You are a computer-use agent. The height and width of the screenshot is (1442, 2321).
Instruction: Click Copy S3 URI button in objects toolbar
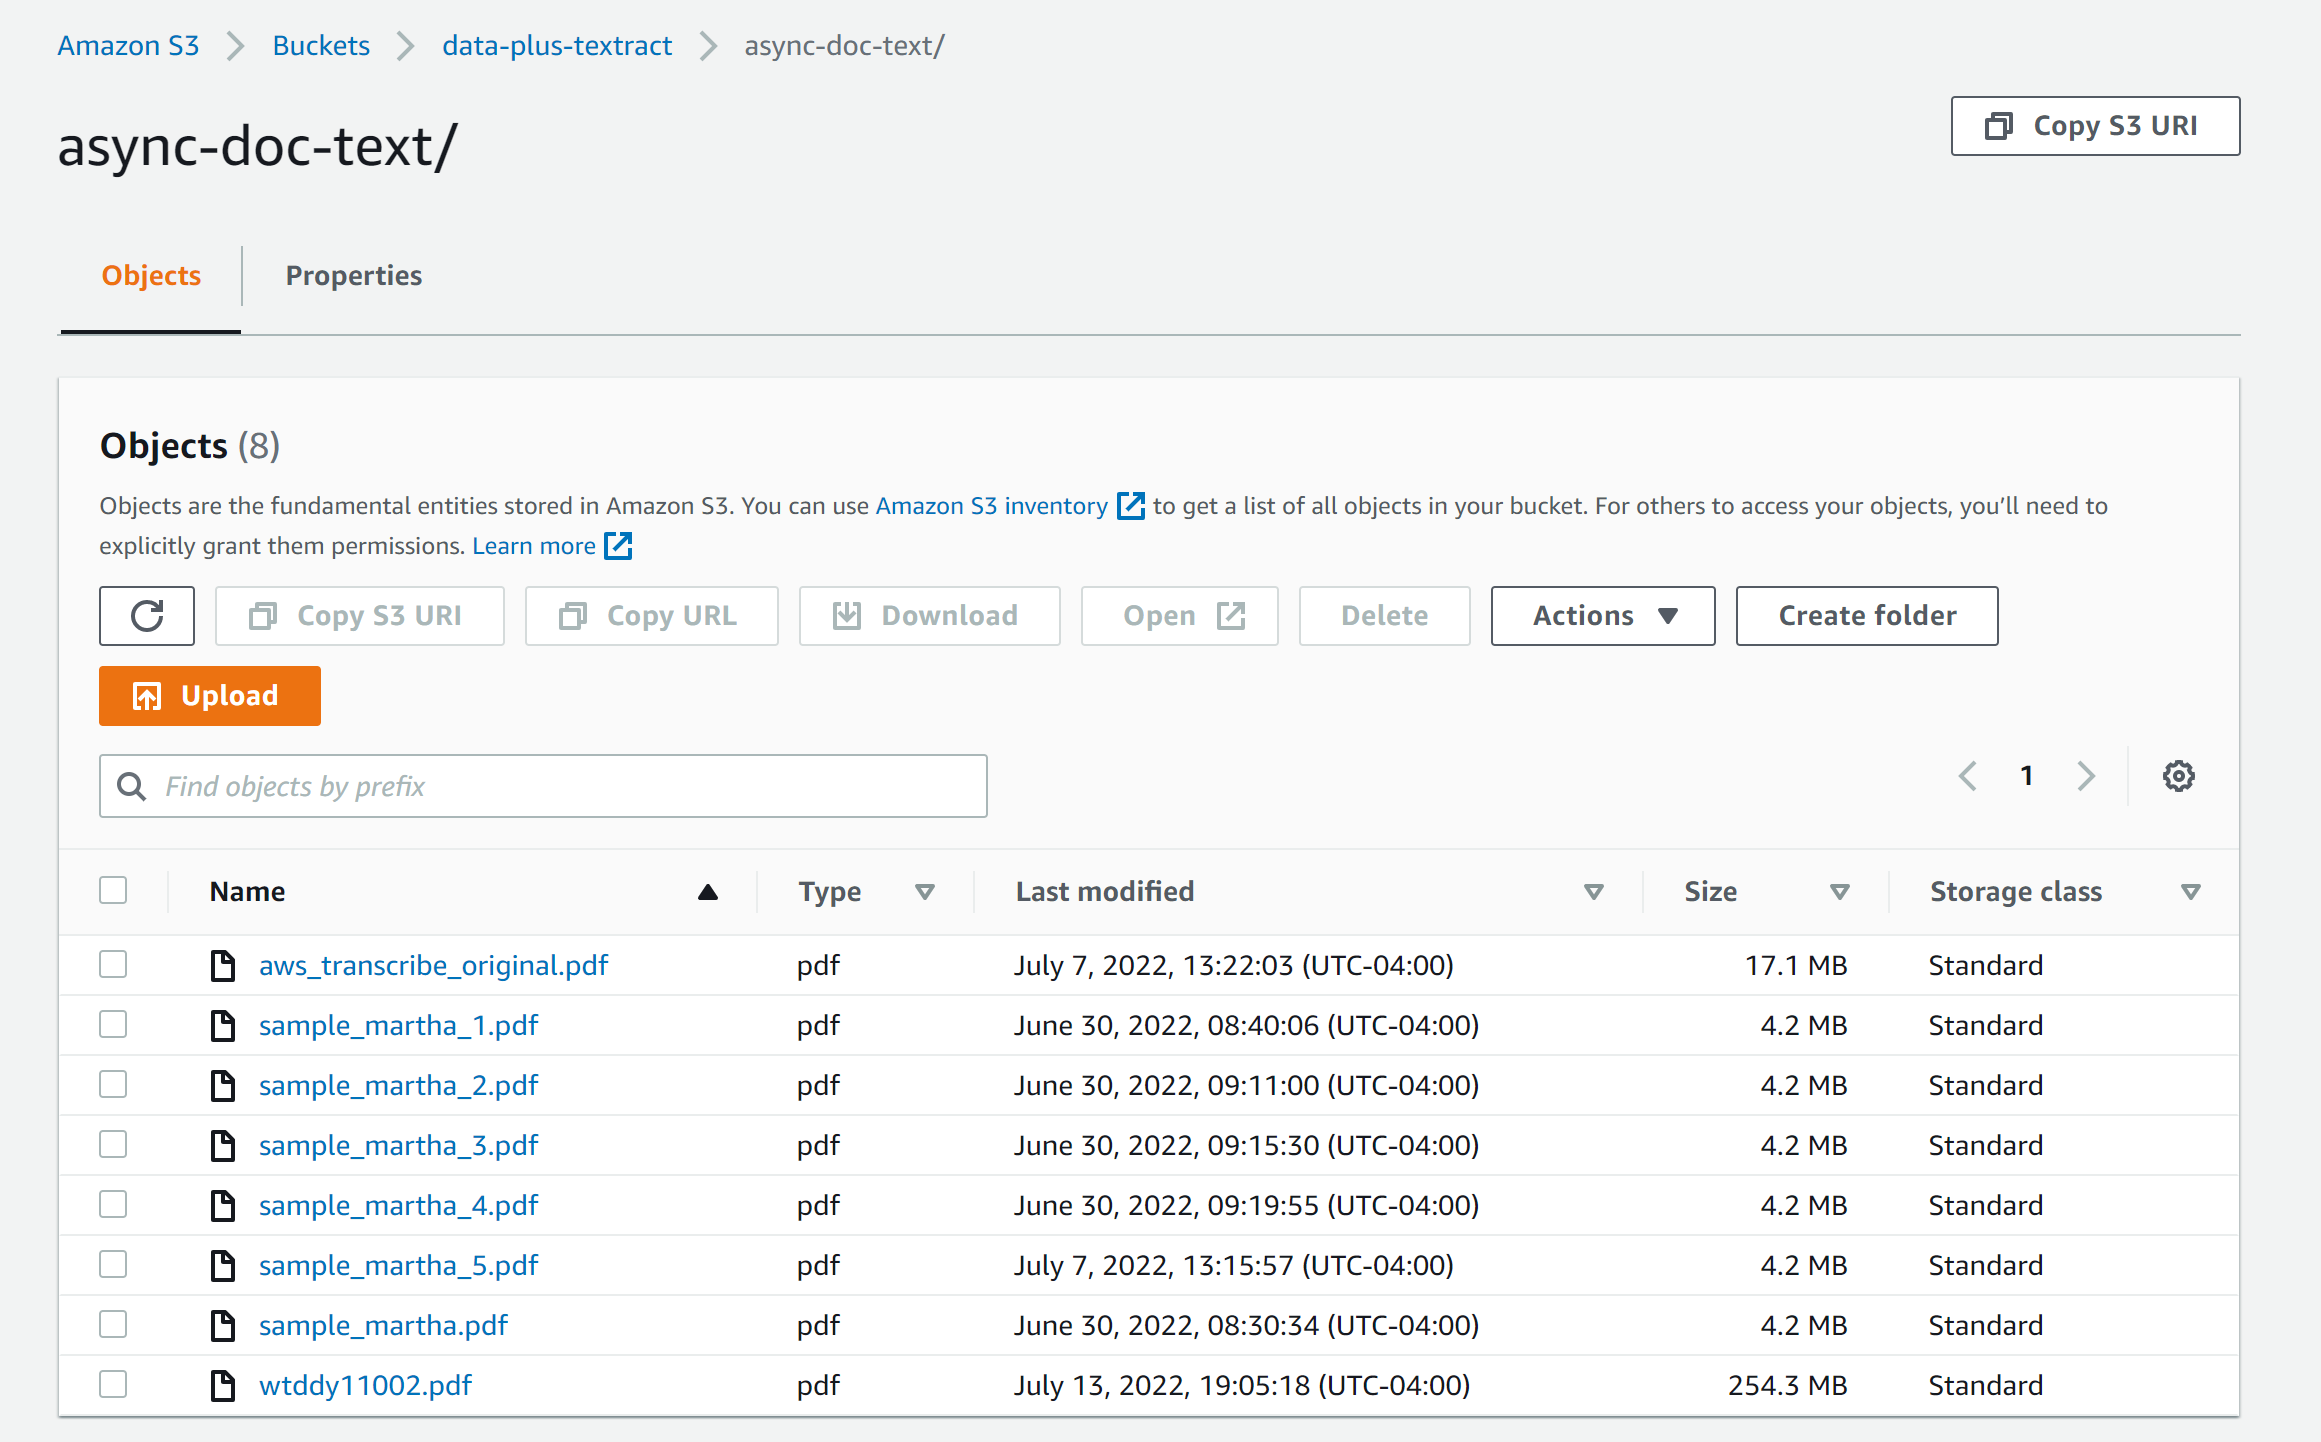(x=360, y=616)
